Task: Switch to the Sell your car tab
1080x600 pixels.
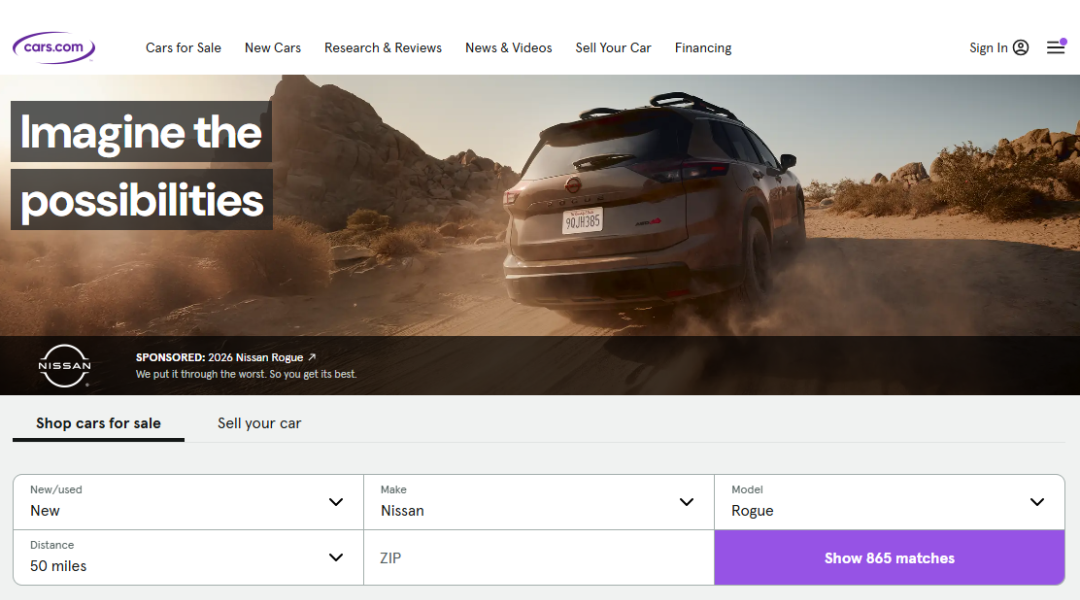Action: (260, 424)
